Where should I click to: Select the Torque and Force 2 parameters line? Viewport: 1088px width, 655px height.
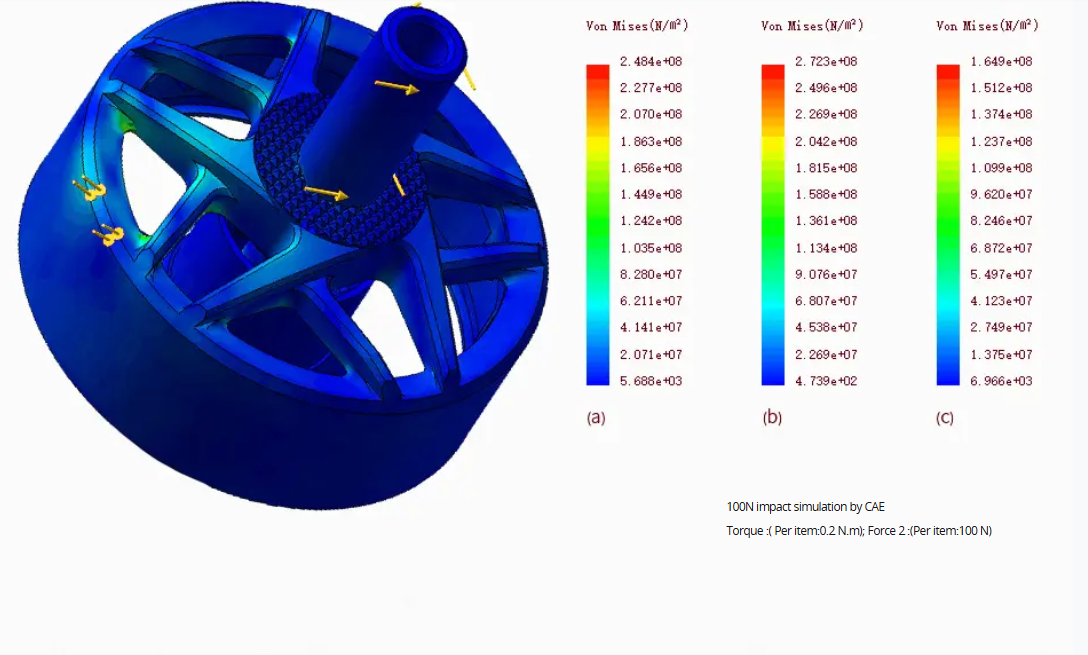(858, 531)
